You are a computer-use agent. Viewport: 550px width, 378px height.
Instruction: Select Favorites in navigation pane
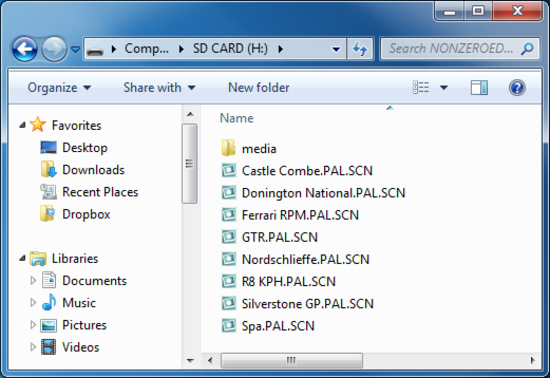click(x=76, y=125)
